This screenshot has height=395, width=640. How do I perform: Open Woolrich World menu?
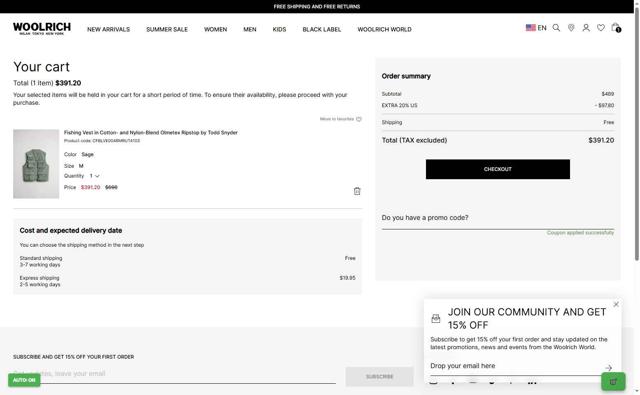(384, 29)
